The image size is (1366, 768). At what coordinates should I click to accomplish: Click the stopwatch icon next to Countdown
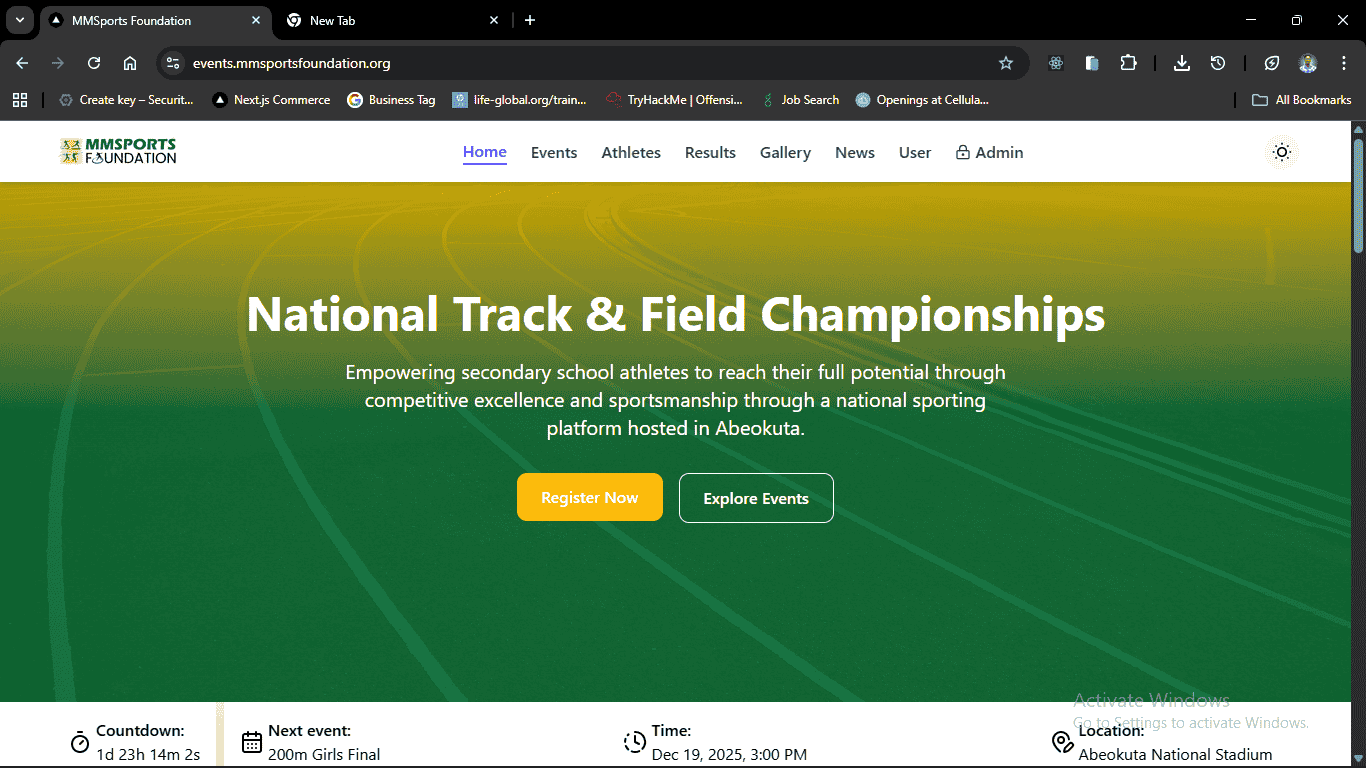79,742
